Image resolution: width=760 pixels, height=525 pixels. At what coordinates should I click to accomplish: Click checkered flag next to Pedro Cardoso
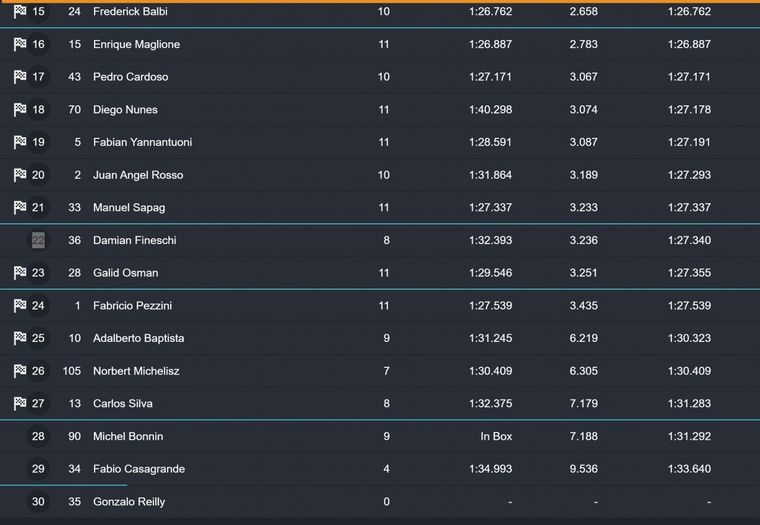[x=19, y=77]
